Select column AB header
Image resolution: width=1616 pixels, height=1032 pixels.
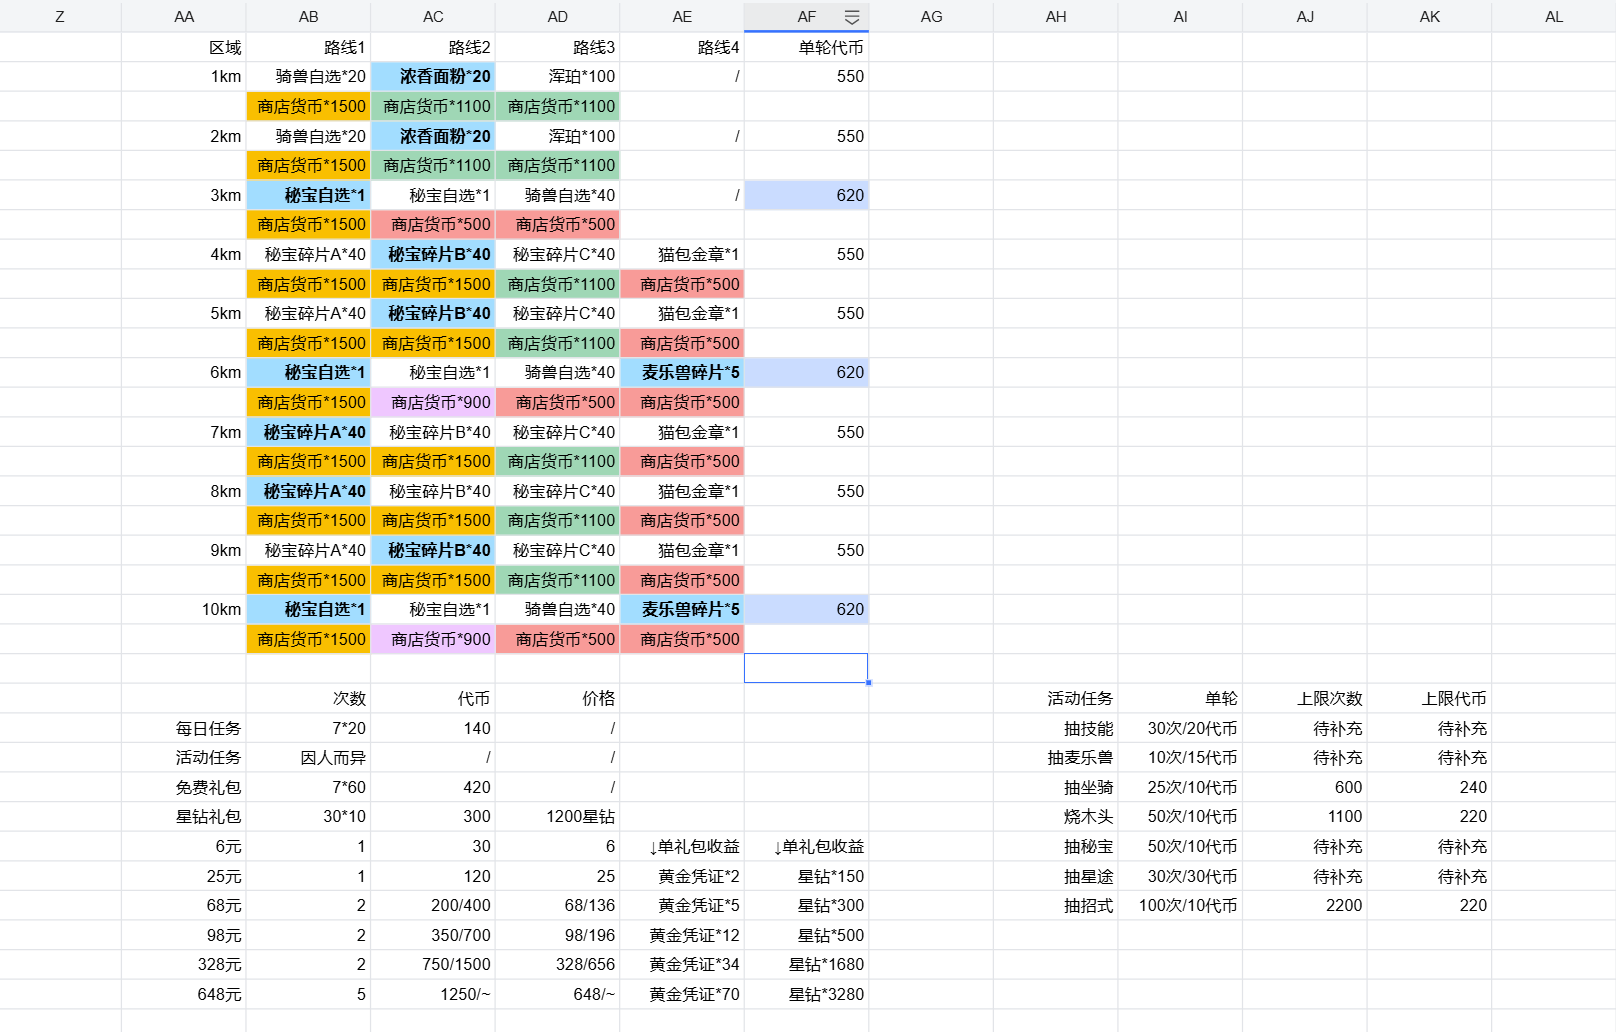pyautogui.click(x=308, y=17)
